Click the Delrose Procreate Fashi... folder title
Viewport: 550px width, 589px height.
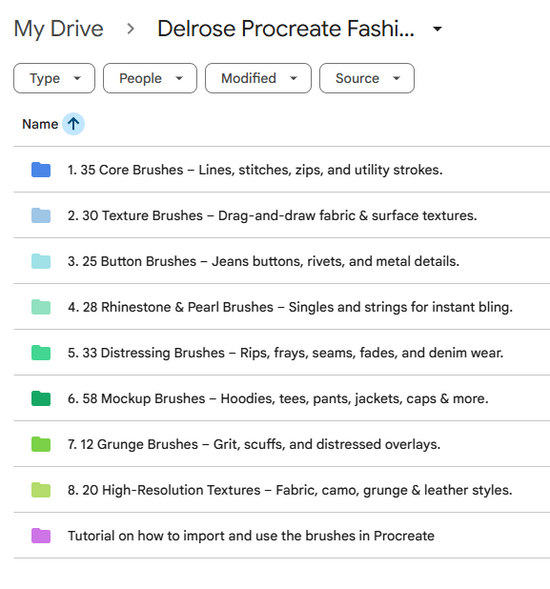point(286,29)
